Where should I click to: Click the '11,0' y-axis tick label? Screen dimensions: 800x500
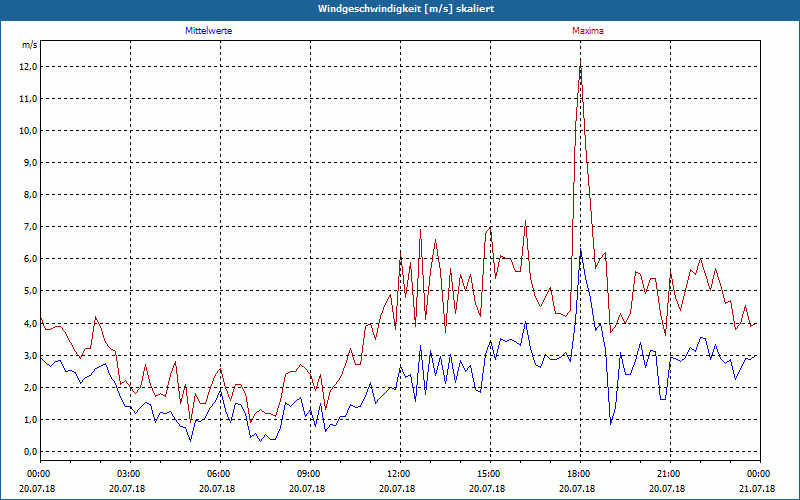(29, 99)
